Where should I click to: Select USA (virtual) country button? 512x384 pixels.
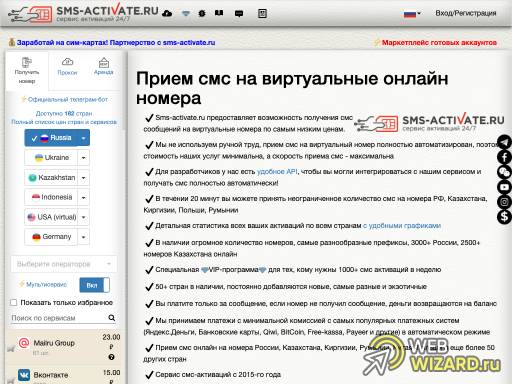tap(51, 217)
